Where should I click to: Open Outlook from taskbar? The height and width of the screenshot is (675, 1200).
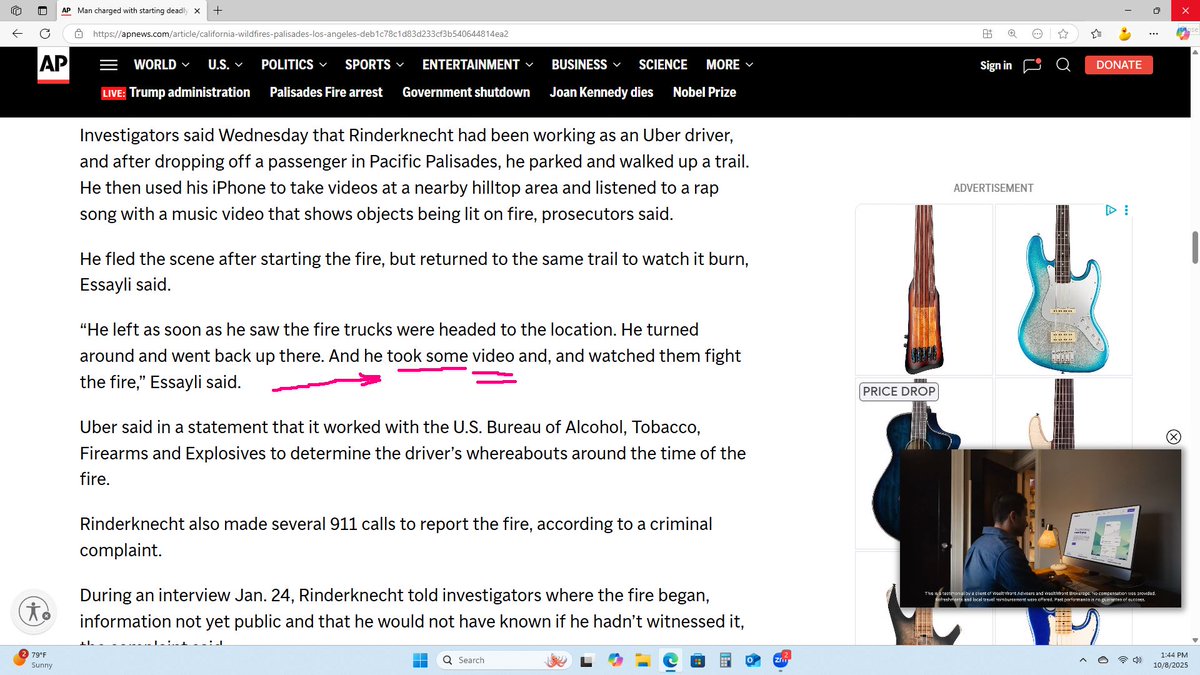click(x=755, y=660)
